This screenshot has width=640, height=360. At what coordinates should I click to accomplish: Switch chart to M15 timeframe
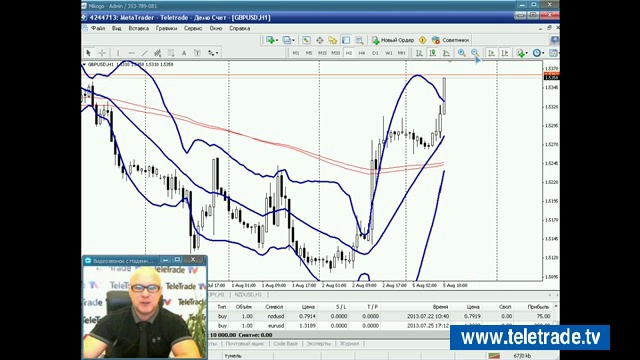(322, 53)
